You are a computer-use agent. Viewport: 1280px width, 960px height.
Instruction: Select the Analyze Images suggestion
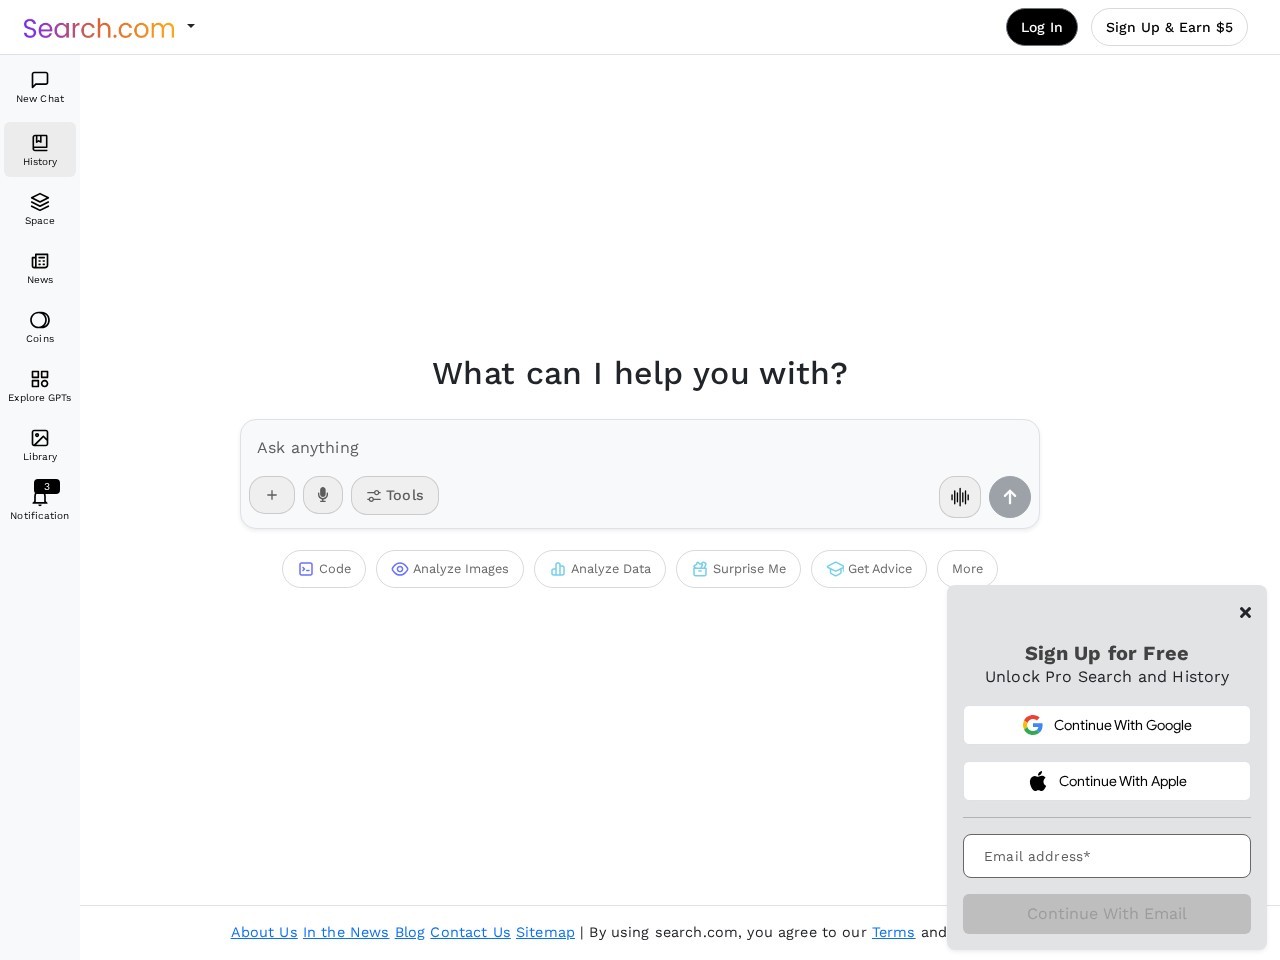450,569
